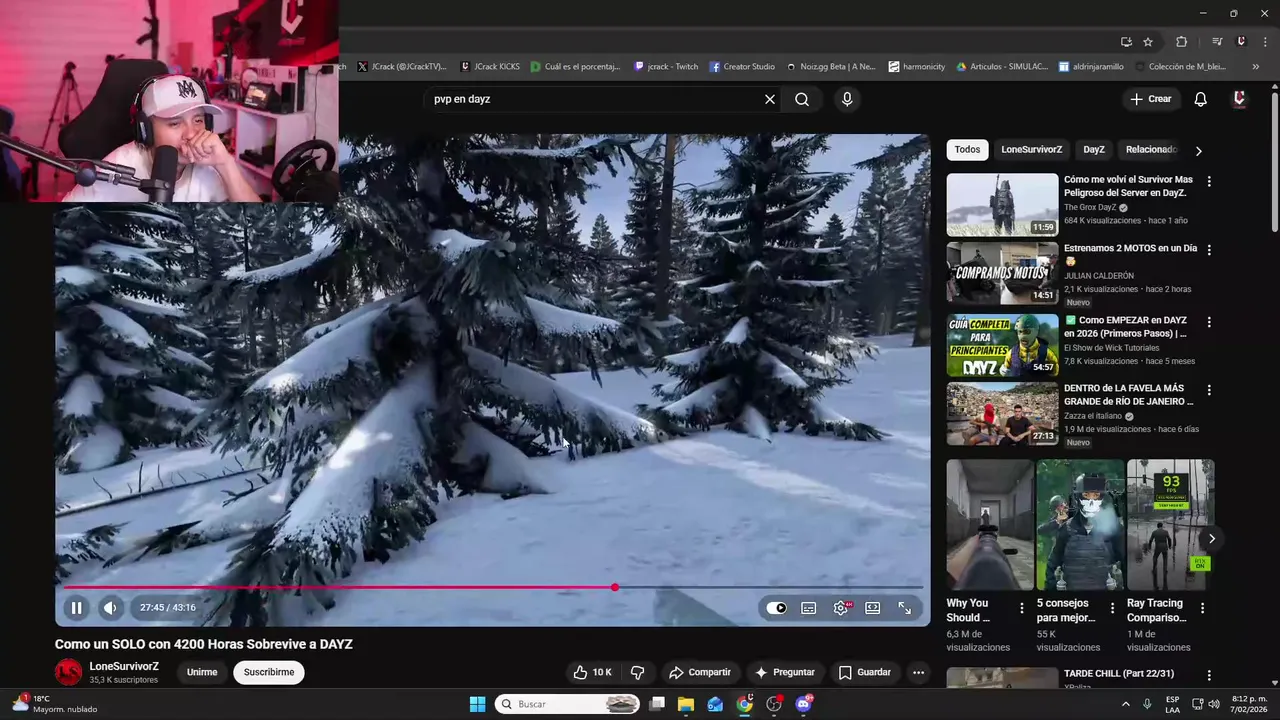Click the Compartir button
The image size is (1280, 720).
(x=700, y=673)
